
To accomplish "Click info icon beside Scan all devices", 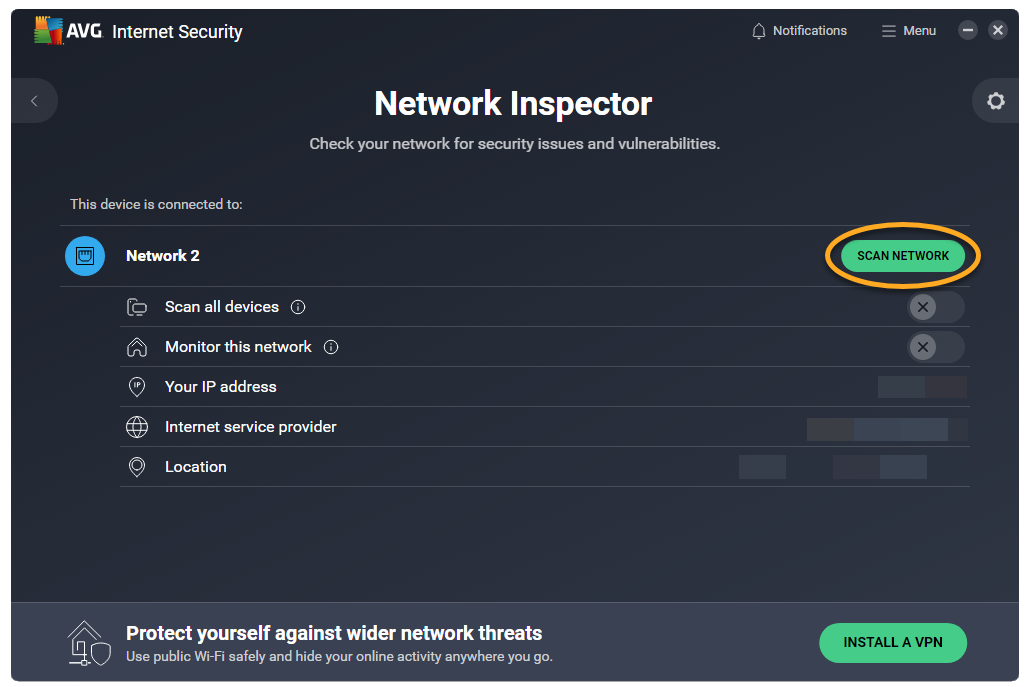I will 298,307.
